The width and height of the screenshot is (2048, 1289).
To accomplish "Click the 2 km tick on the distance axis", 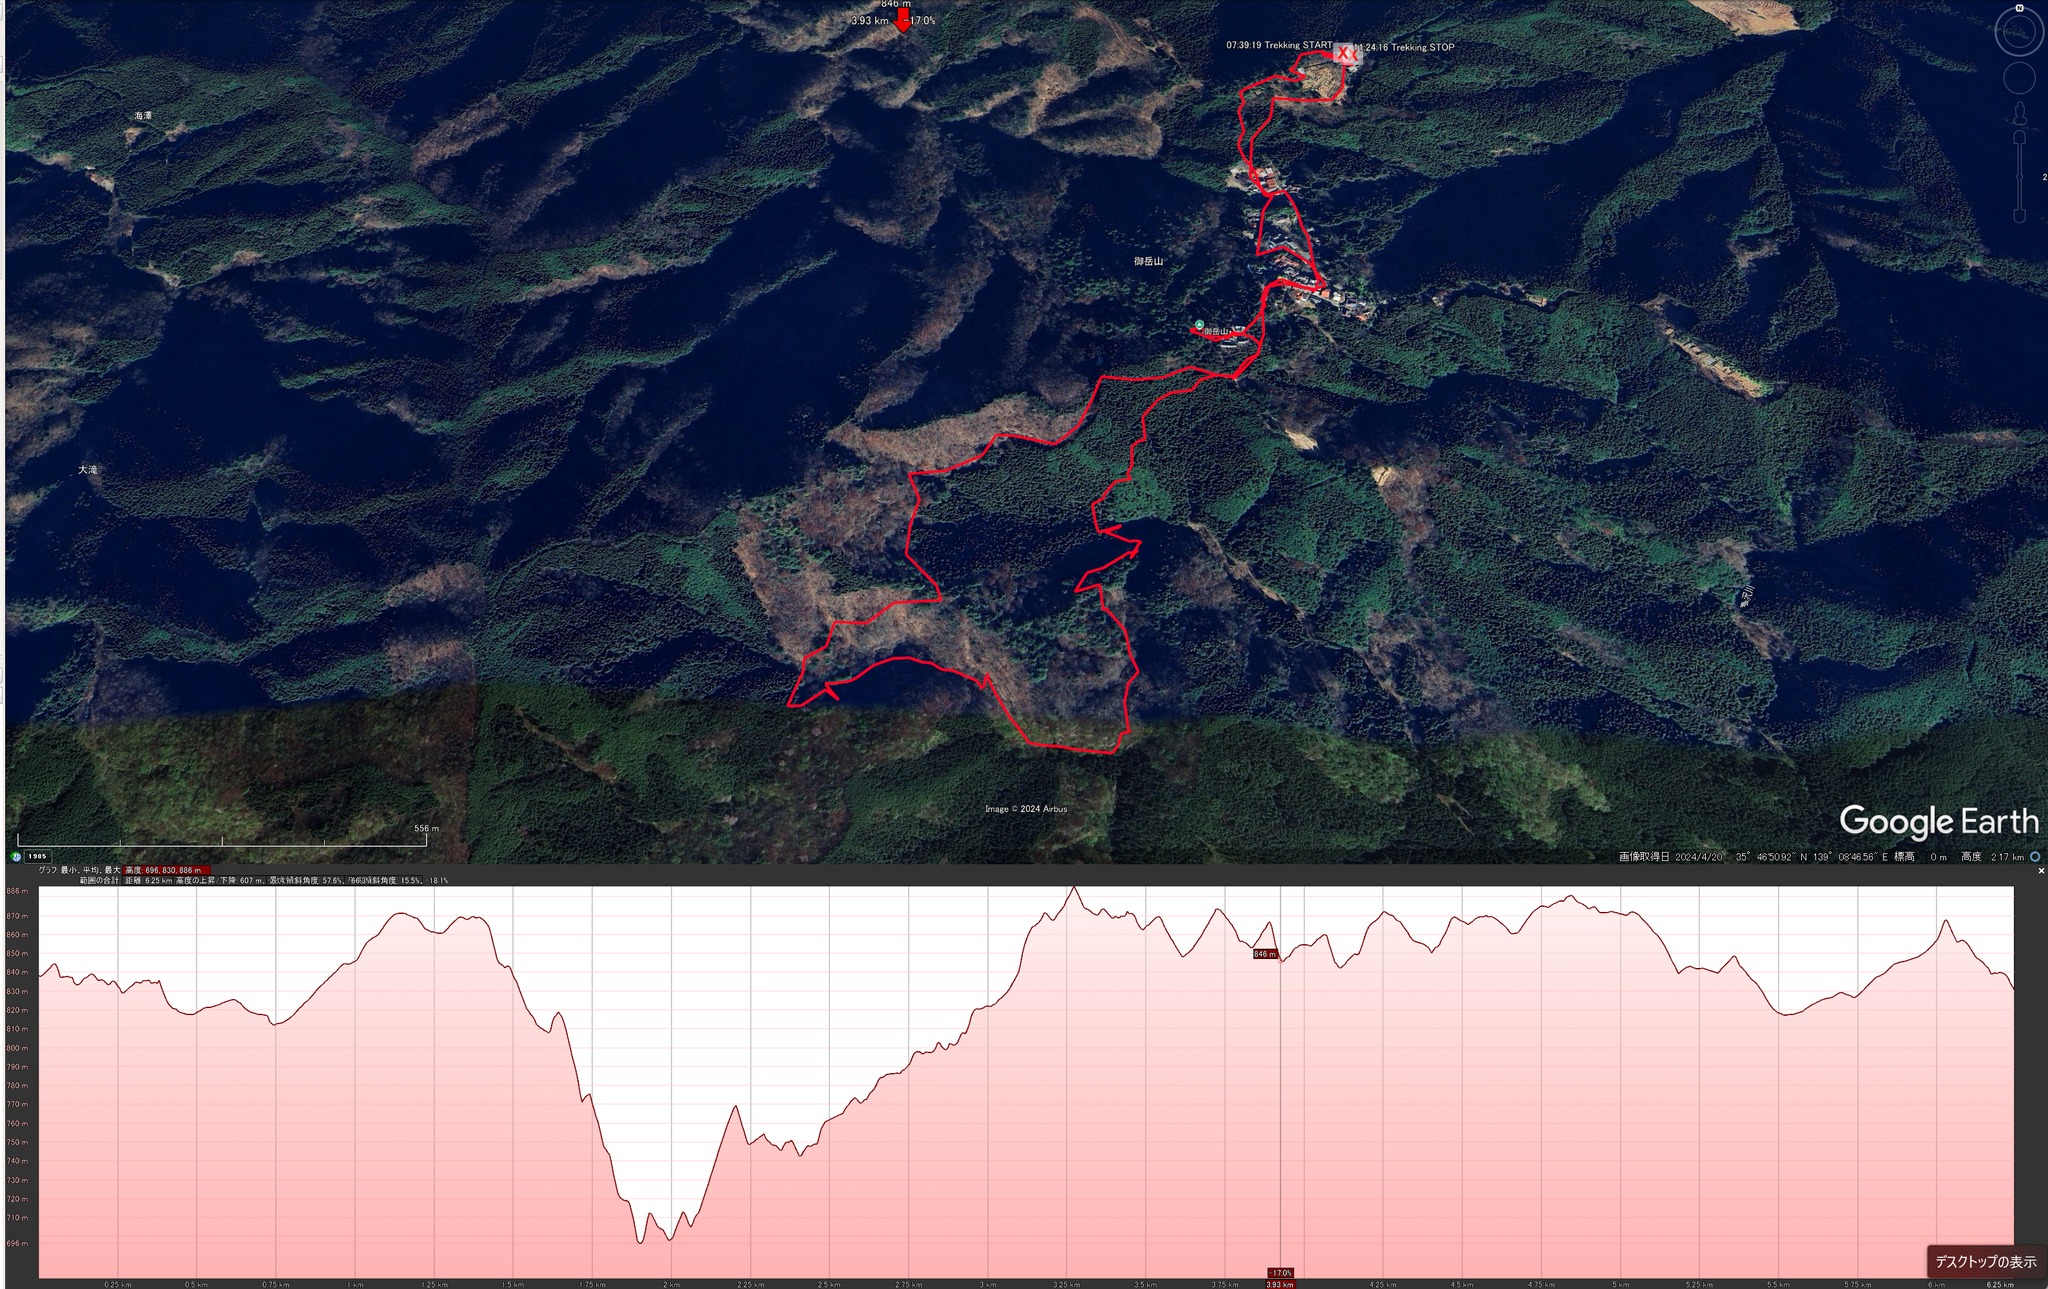I will 671,1284.
